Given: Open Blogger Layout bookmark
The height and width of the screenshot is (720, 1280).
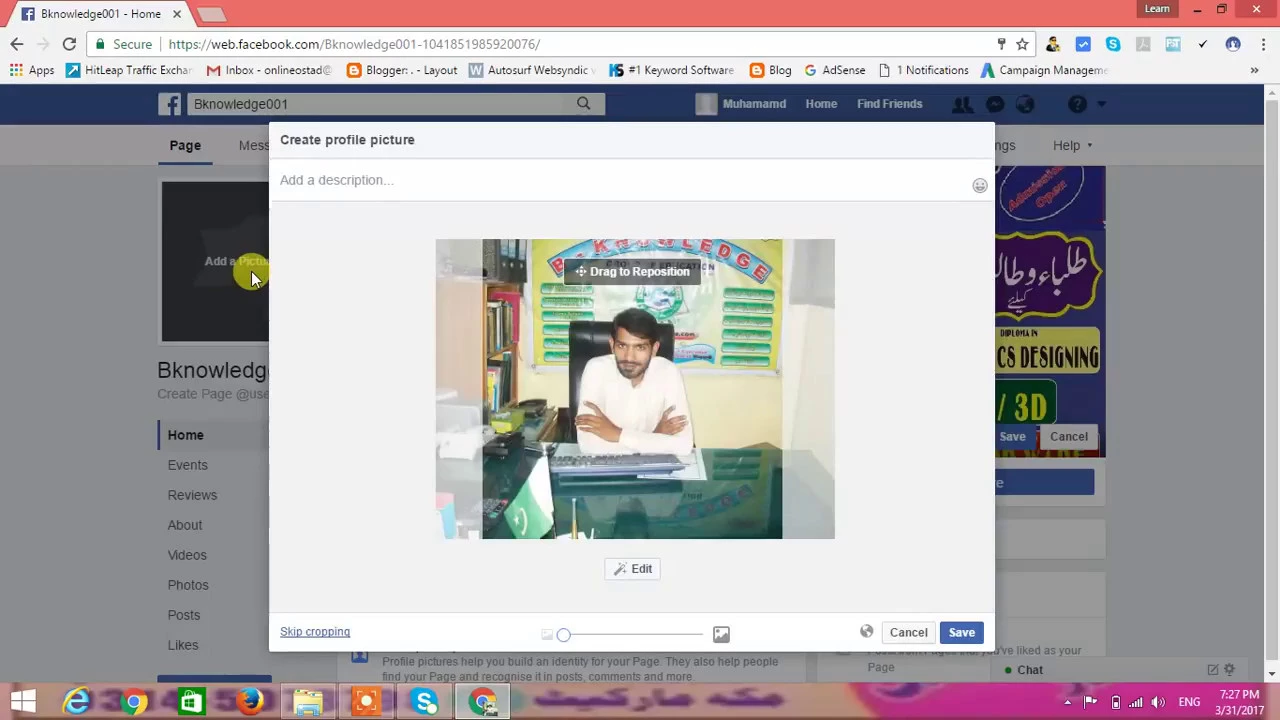Looking at the screenshot, I should pos(402,70).
